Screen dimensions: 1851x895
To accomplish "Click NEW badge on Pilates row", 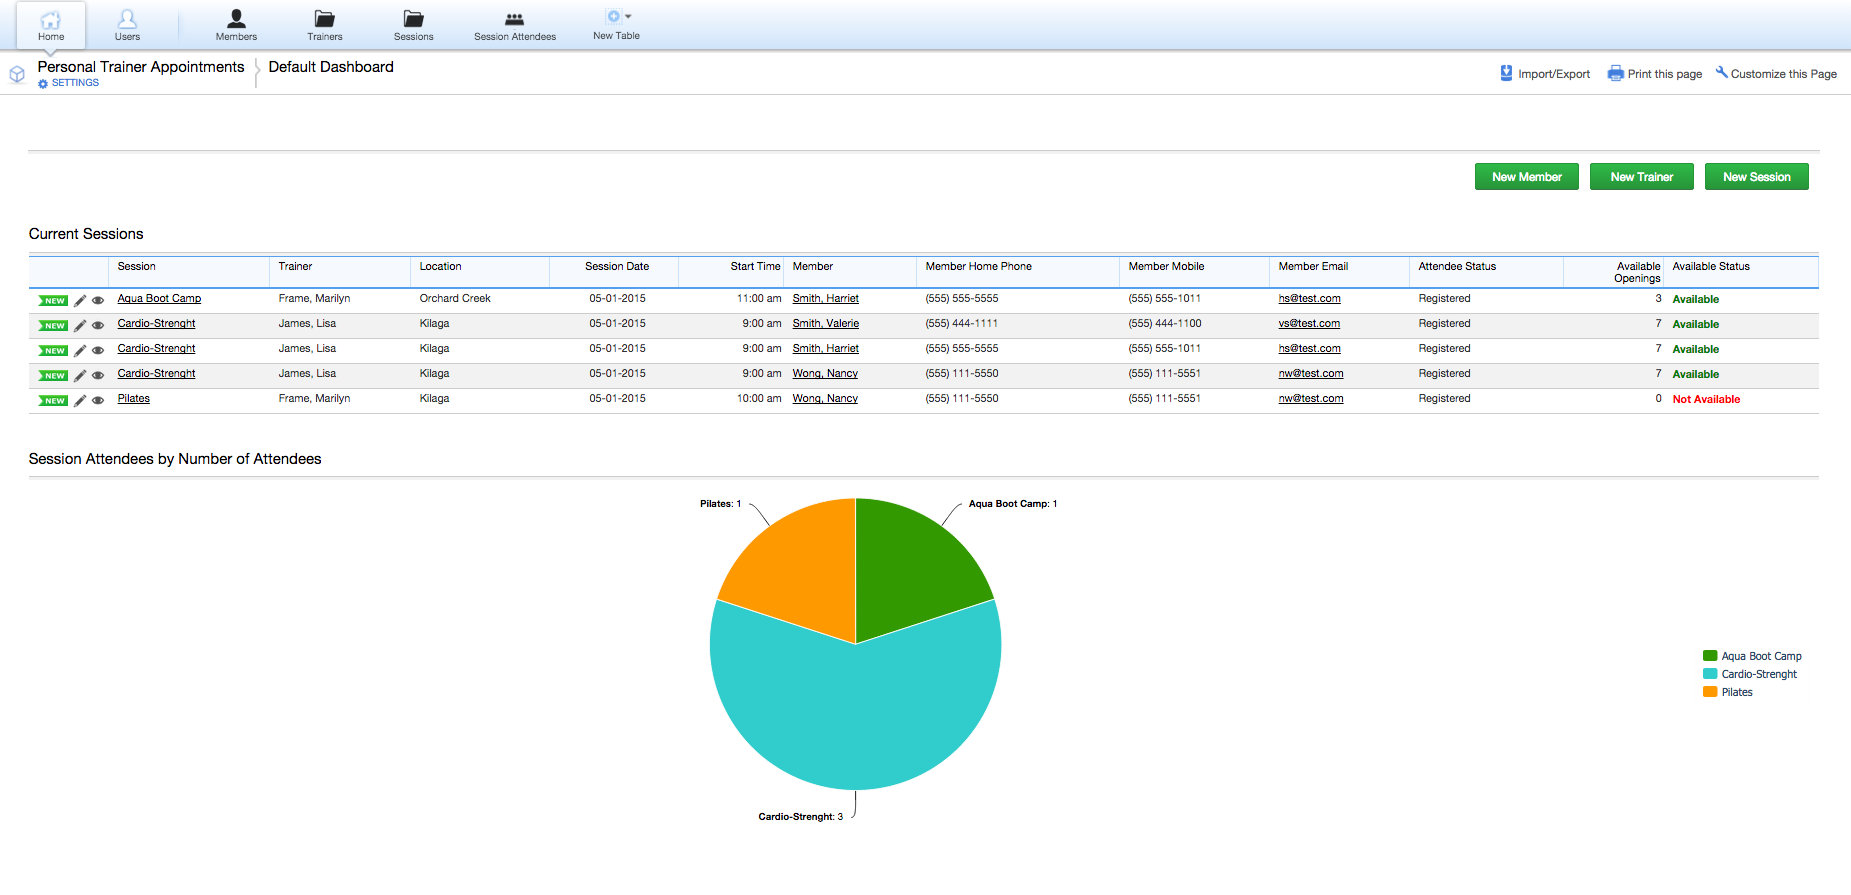I will (x=53, y=400).
